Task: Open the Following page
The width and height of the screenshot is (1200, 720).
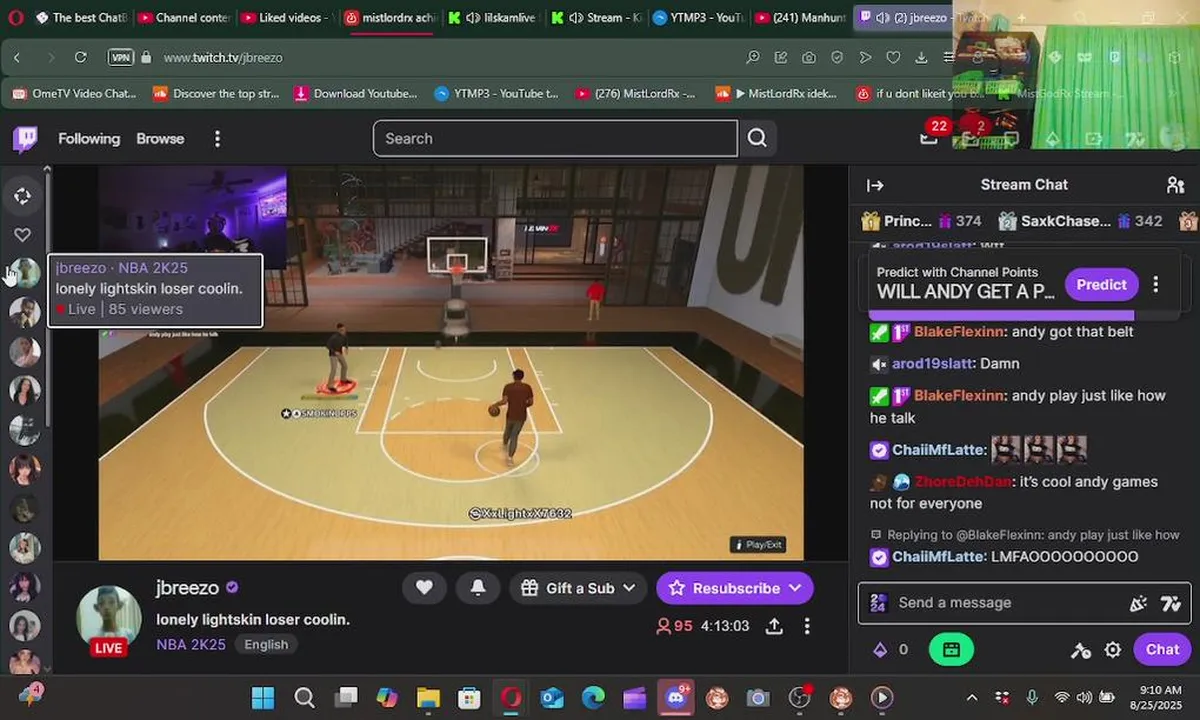Action: 89,139
